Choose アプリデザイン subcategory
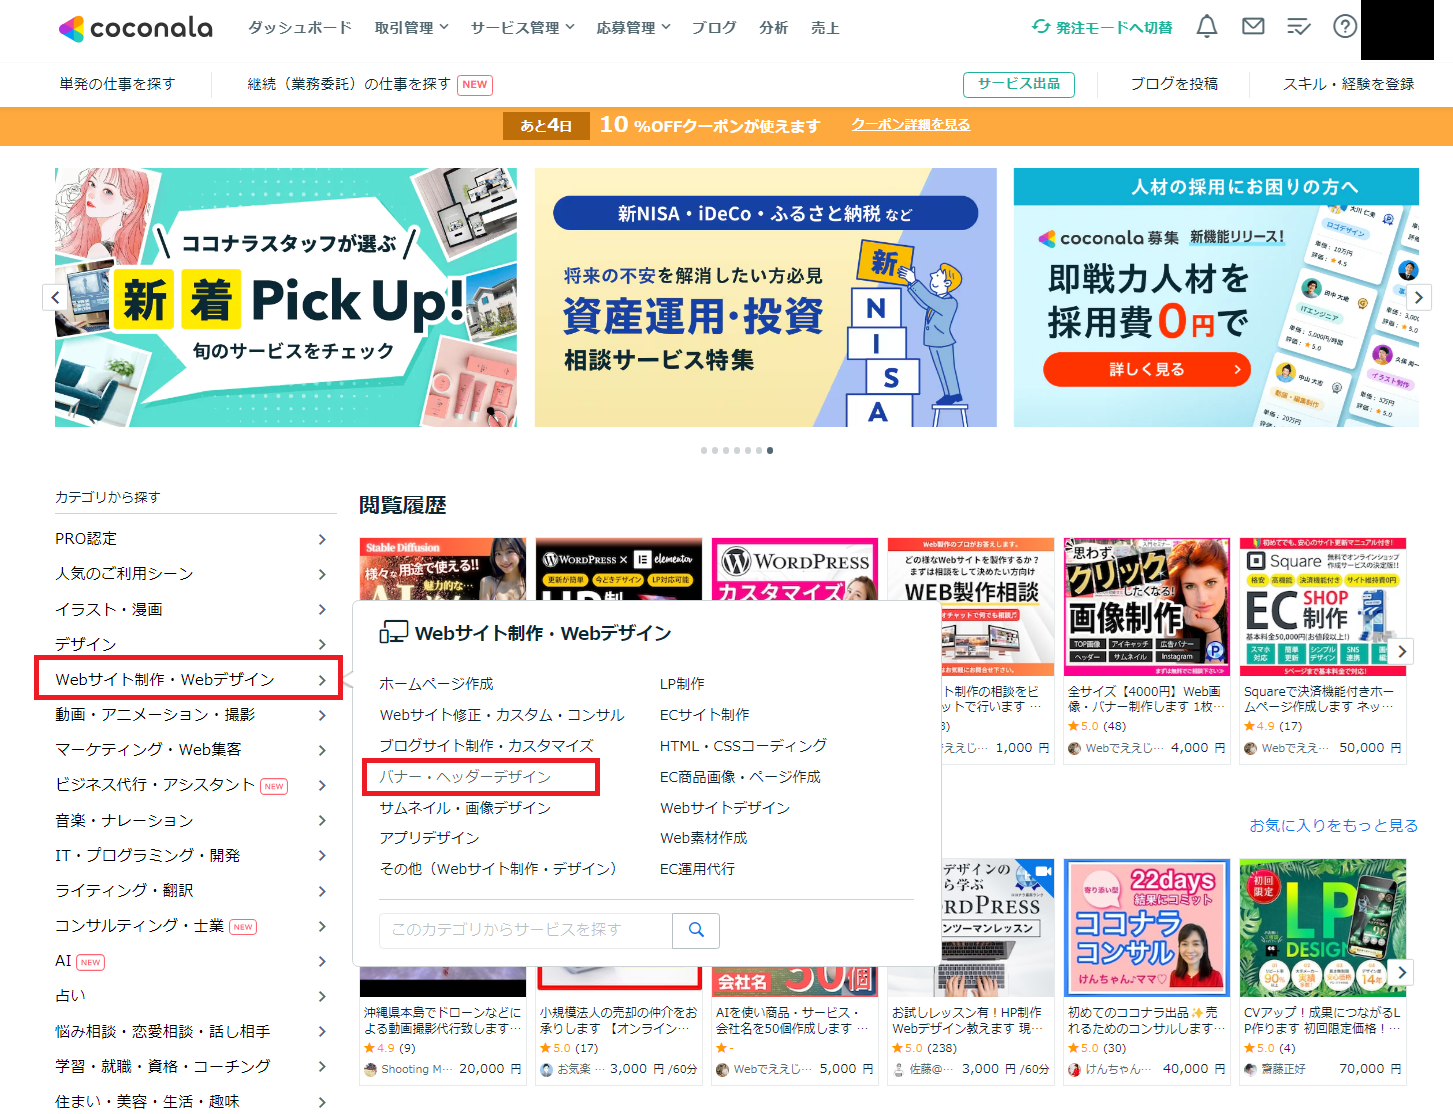Image resolution: width=1453 pixels, height=1114 pixels. click(430, 838)
